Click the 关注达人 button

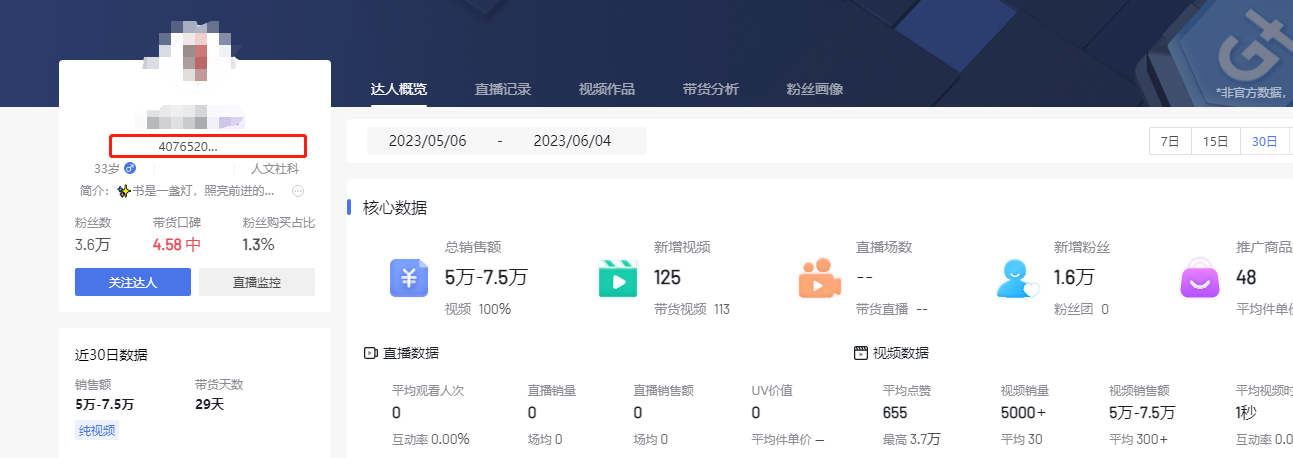[132, 282]
